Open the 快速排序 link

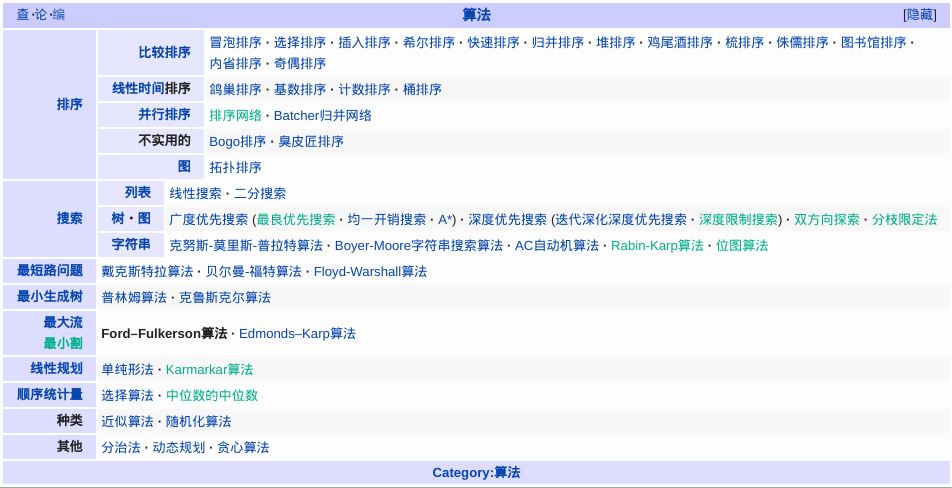493,43
